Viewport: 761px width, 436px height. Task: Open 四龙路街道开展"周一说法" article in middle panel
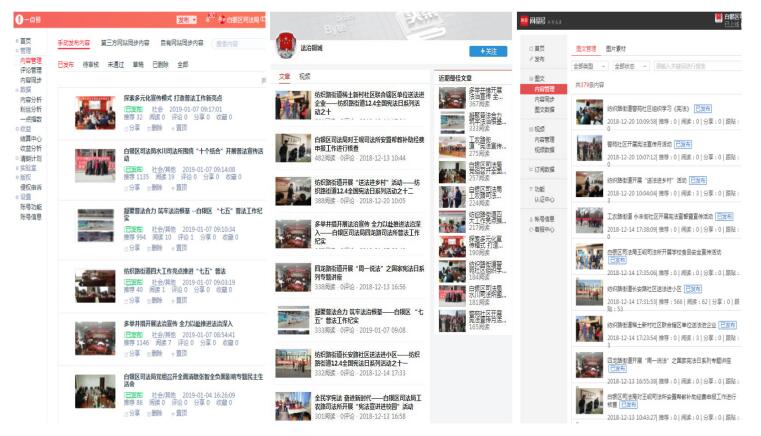tap(369, 272)
